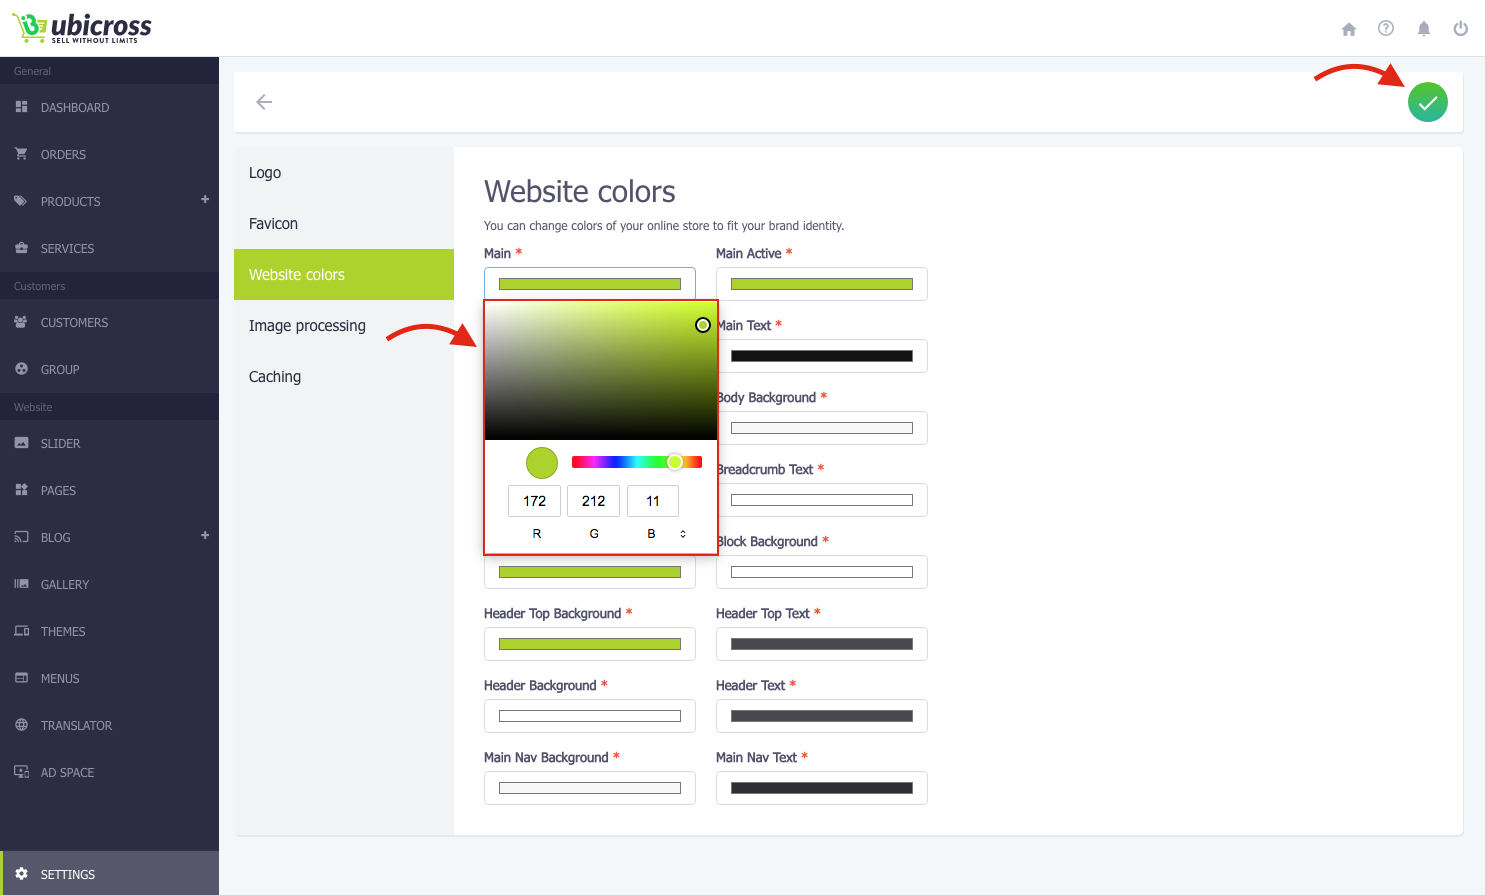This screenshot has height=895, width=1485.
Task: Pick a shade in saturation gradient area
Action: (x=601, y=370)
